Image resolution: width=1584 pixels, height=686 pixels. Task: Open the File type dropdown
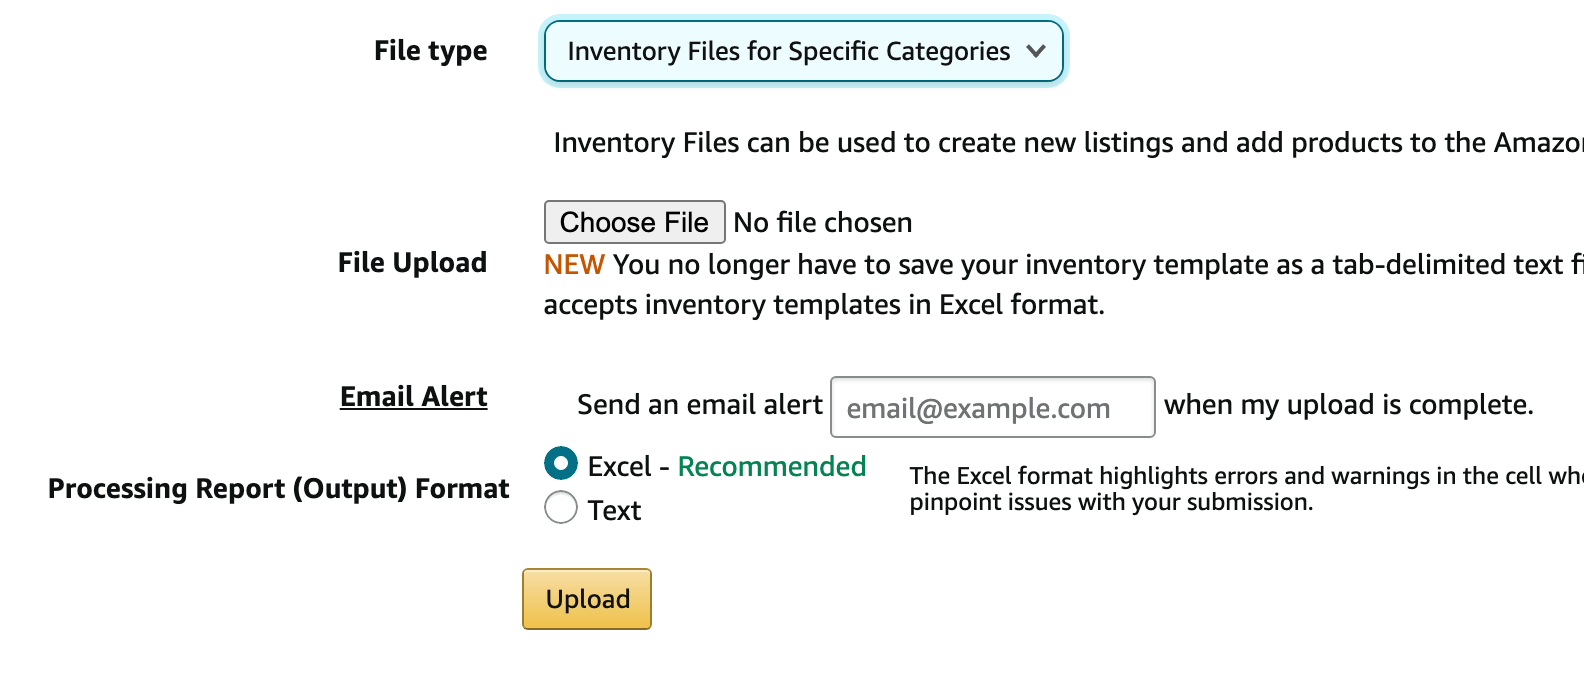[x=789, y=51]
